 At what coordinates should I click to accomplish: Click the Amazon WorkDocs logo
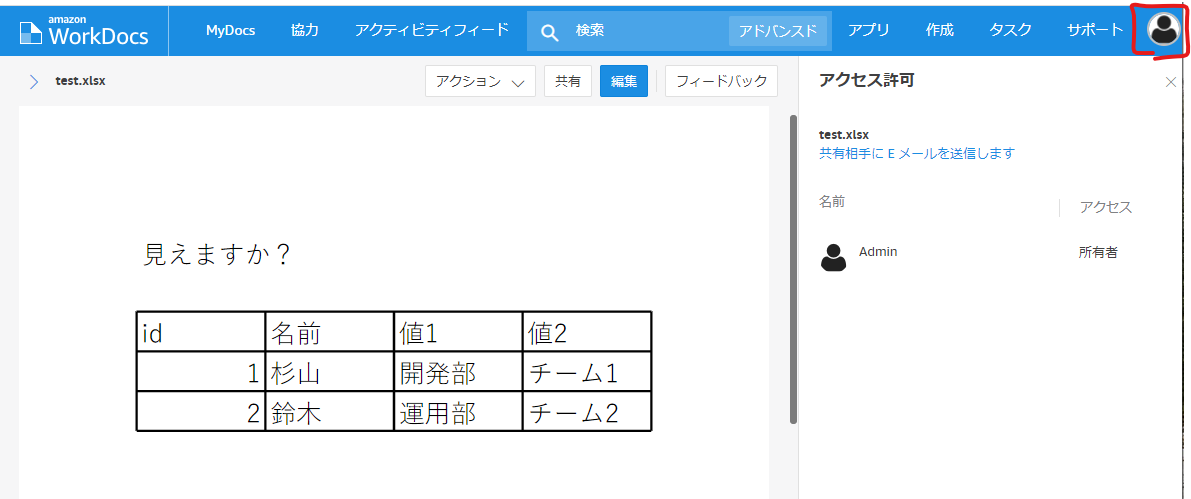(x=84, y=31)
